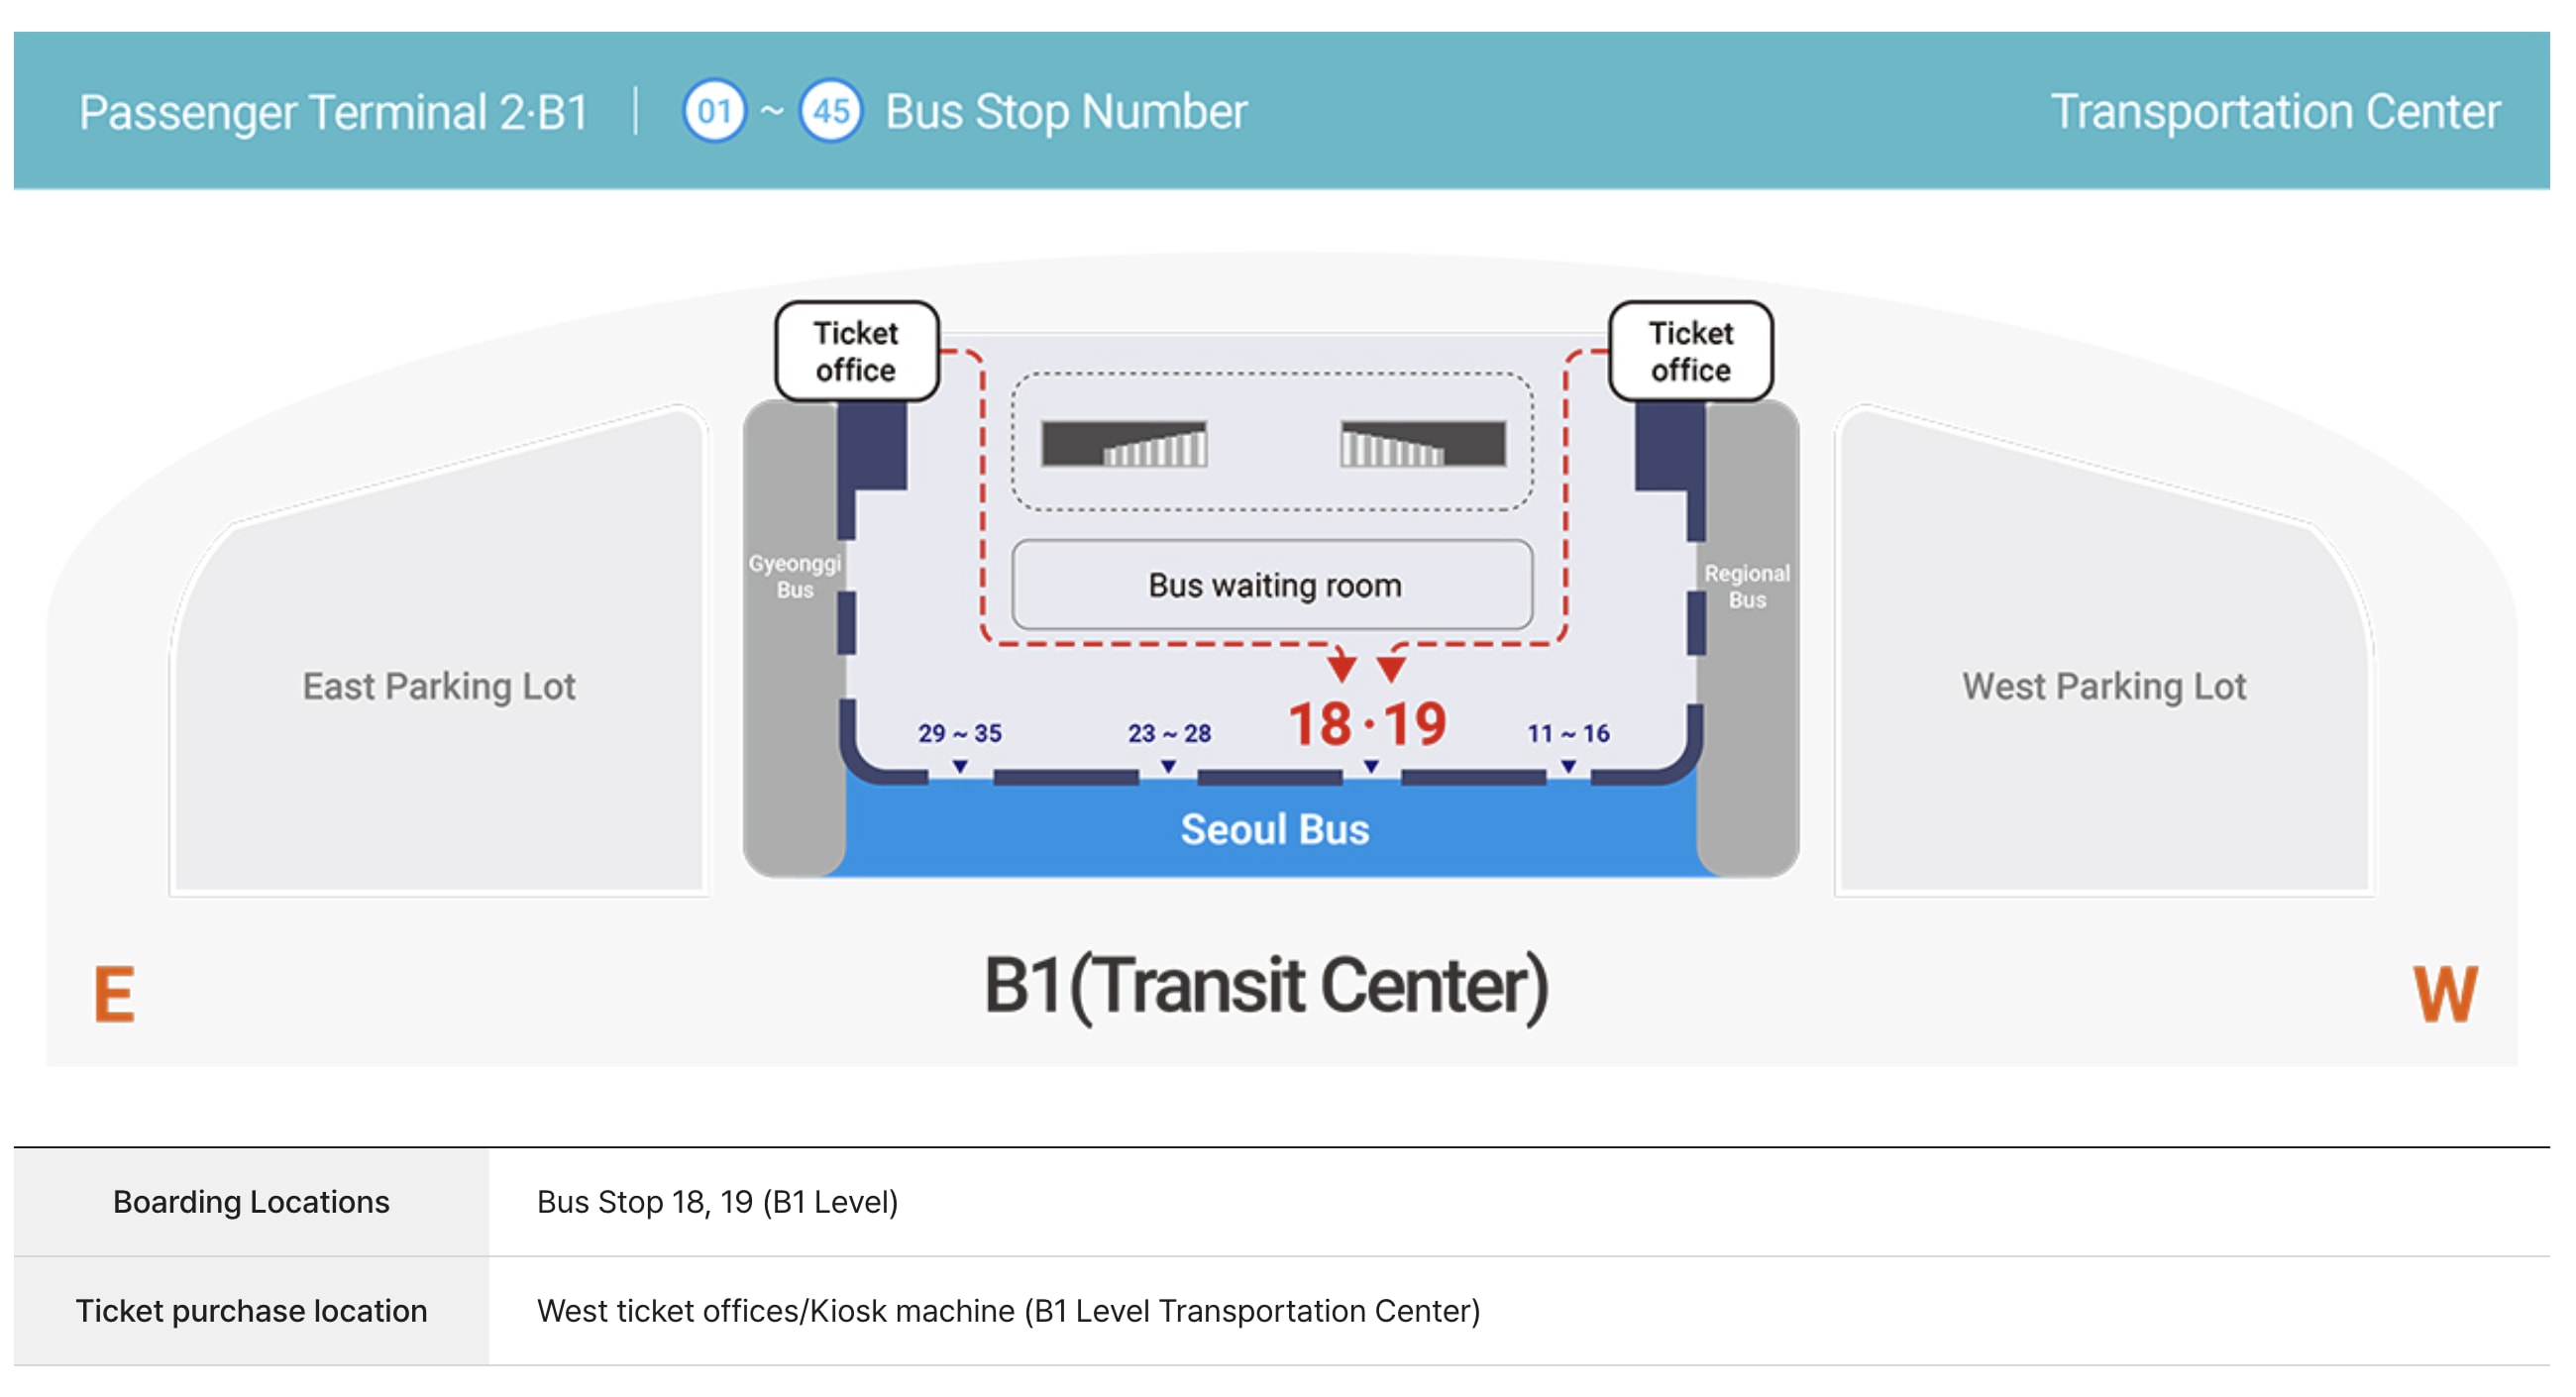The image size is (2576, 1397).
Task: Click the West Parking Lot area
Action: pos(2104,686)
